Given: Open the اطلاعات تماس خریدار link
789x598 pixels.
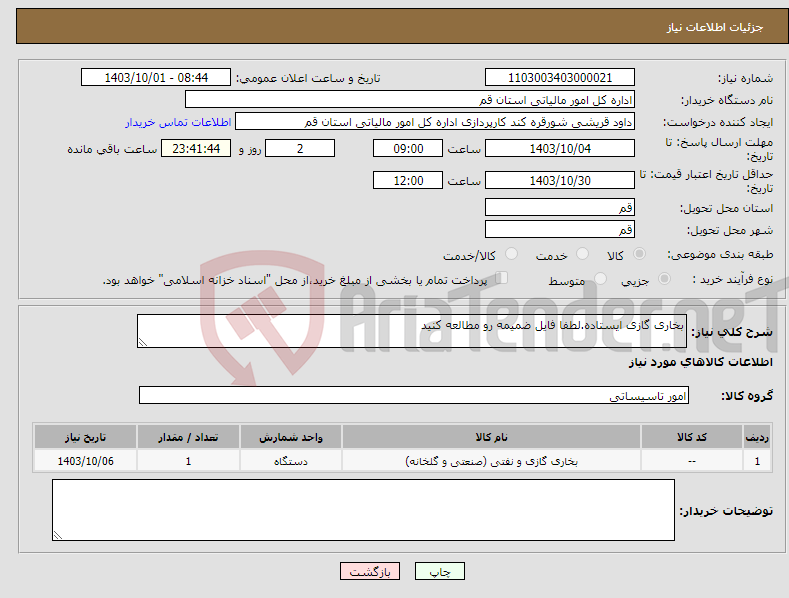Looking at the screenshot, I should tap(178, 122).
